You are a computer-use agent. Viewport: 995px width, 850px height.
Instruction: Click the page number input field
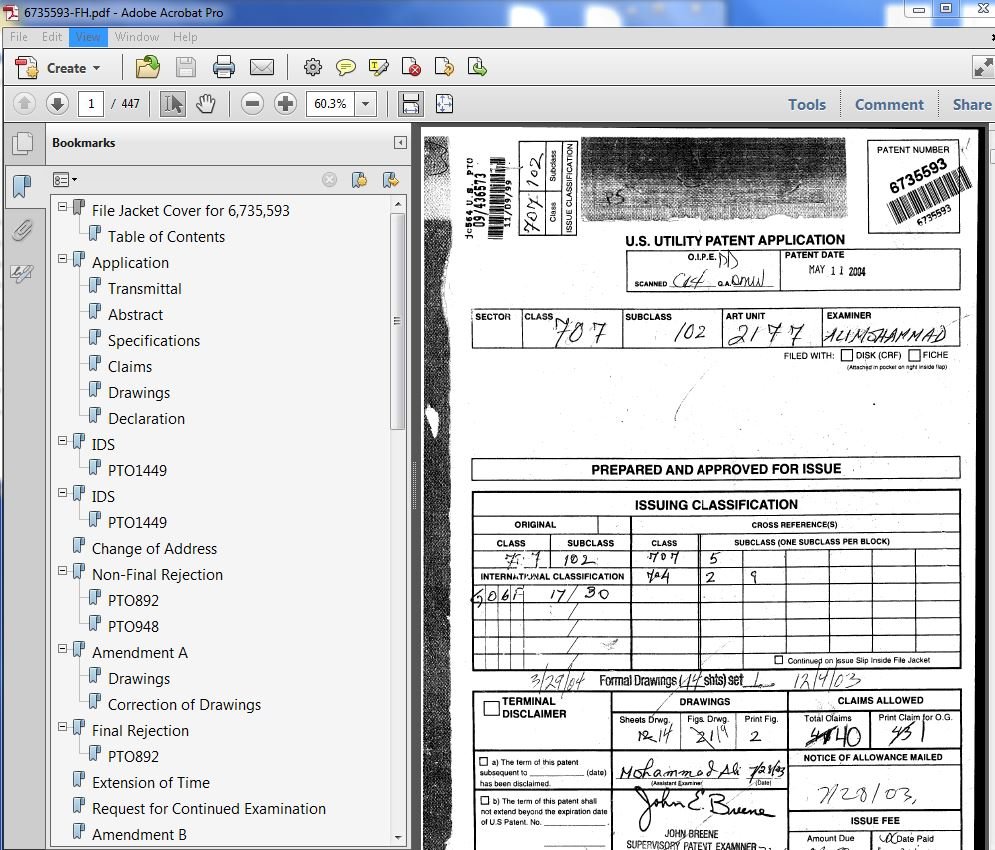click(91, 103)
